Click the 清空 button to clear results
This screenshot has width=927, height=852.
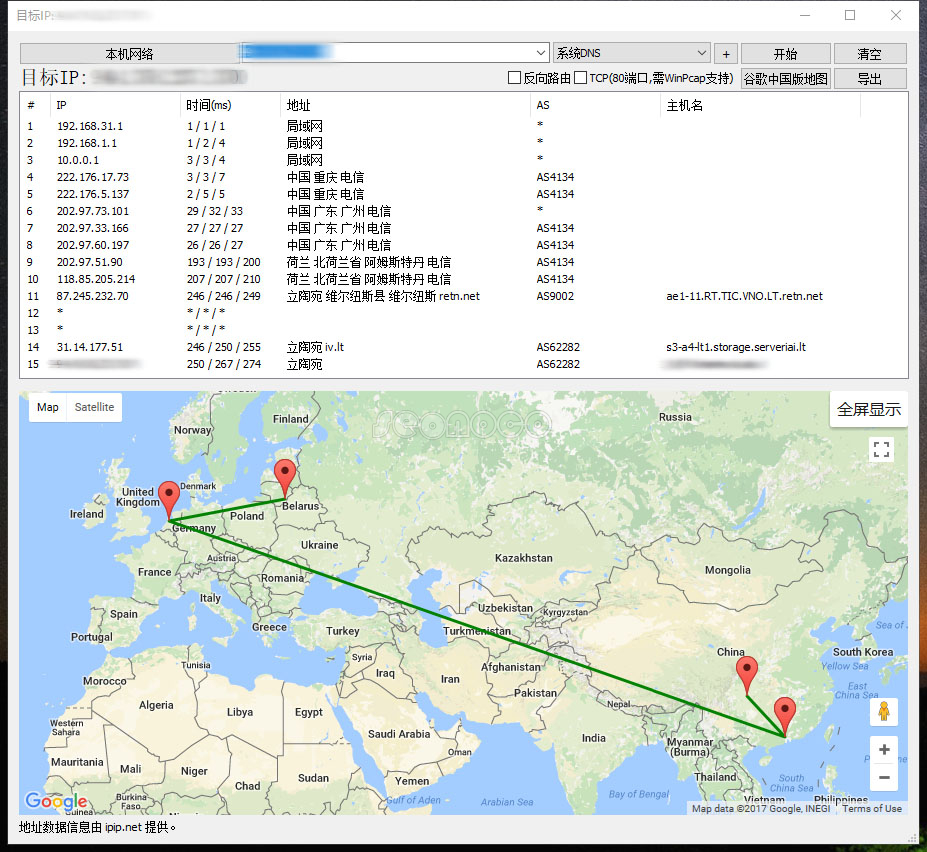[869, 54]
